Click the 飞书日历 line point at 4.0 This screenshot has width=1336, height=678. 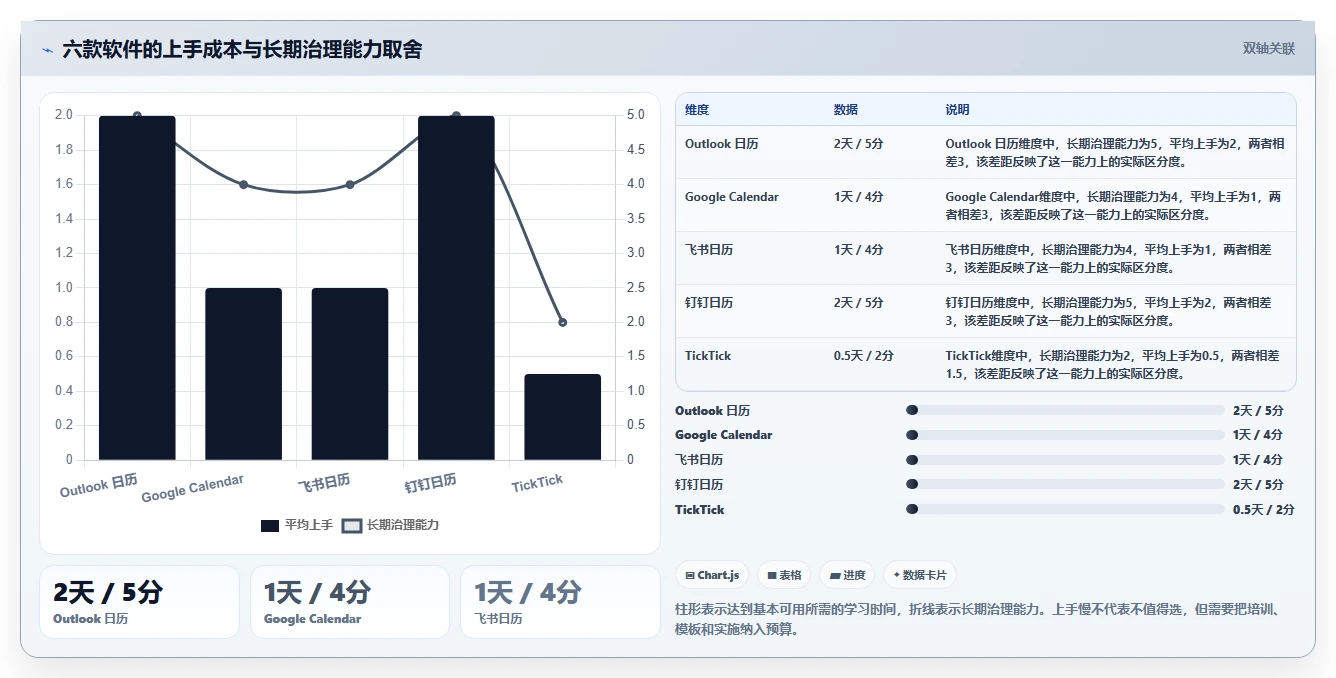pos(350,184)
